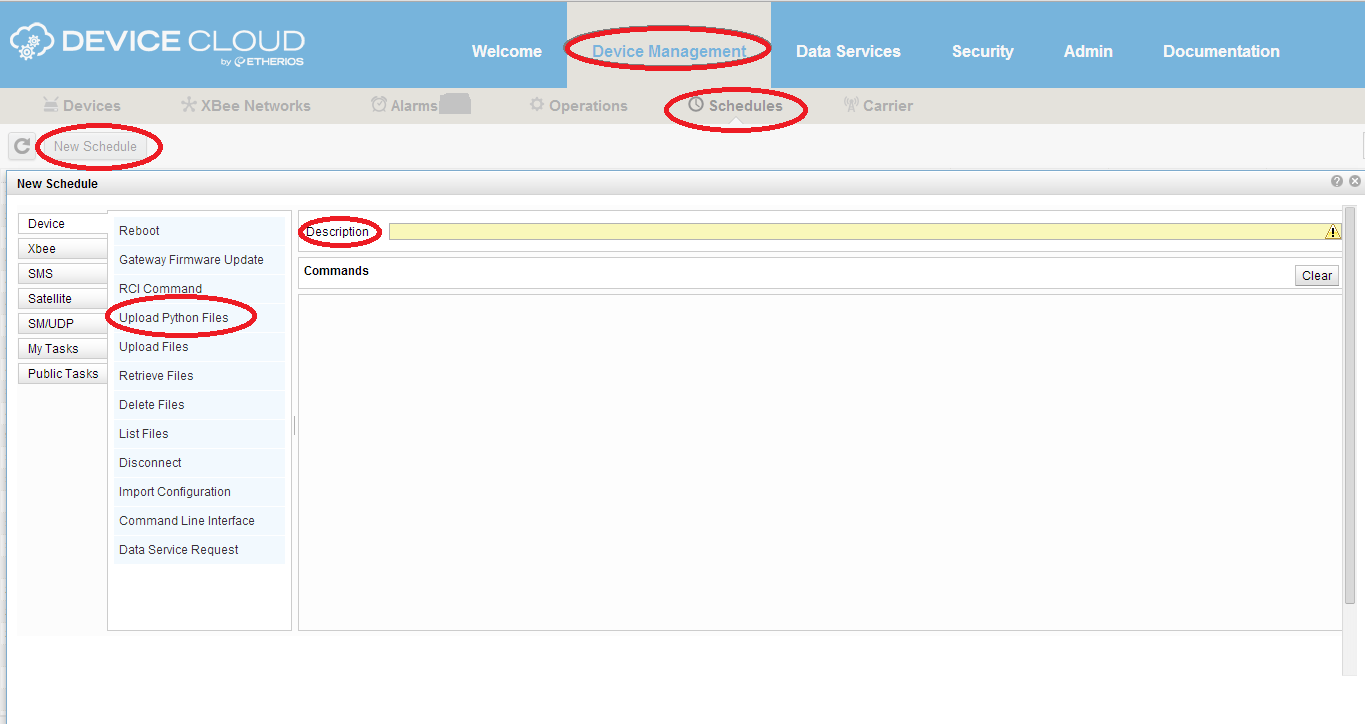The image size is (1365, 724).
Task: Click the Description warning icon
Action: (x=1332, y=232)
